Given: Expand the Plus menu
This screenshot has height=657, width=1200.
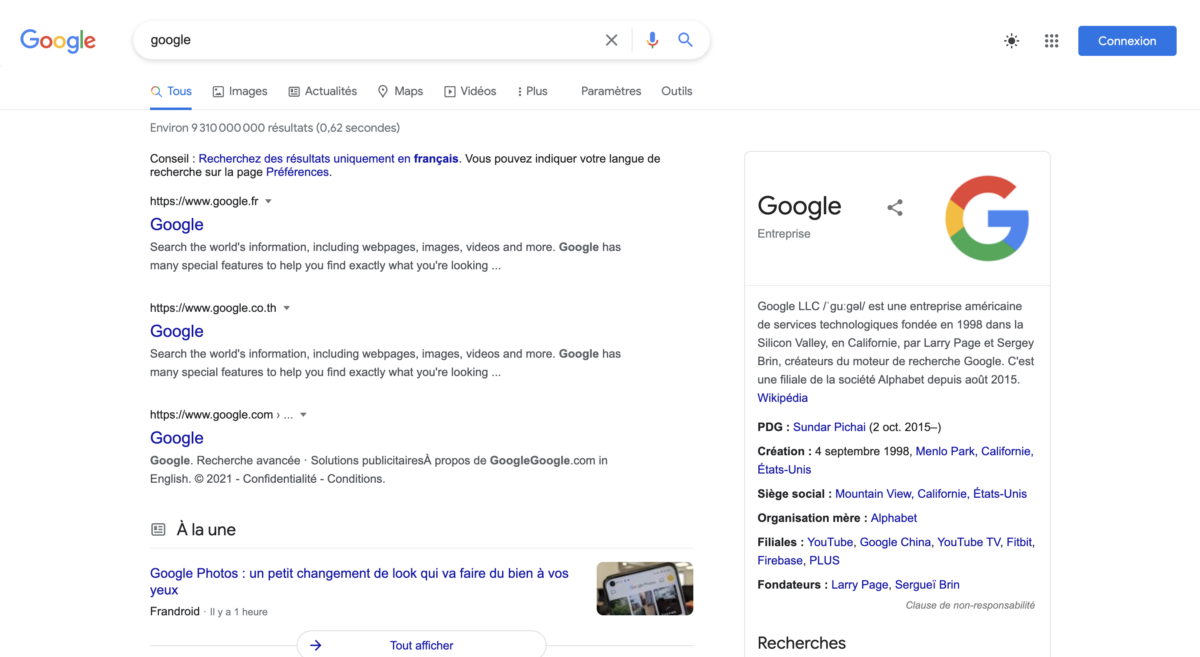Looking at the screenshot, I should point(532,91).
